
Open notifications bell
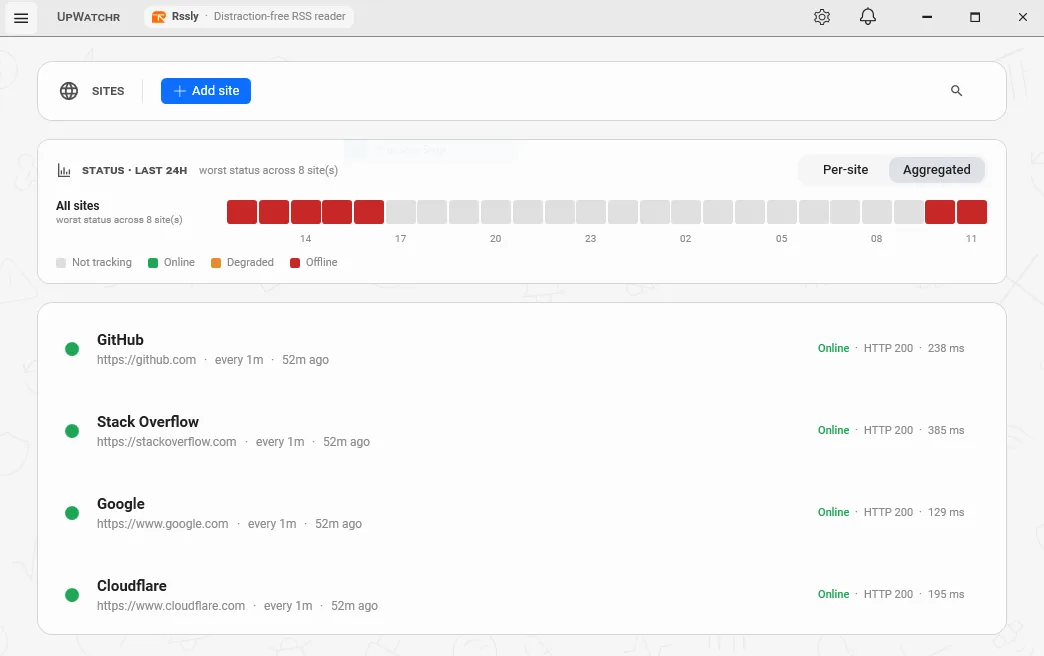click(x=868, y=17)
